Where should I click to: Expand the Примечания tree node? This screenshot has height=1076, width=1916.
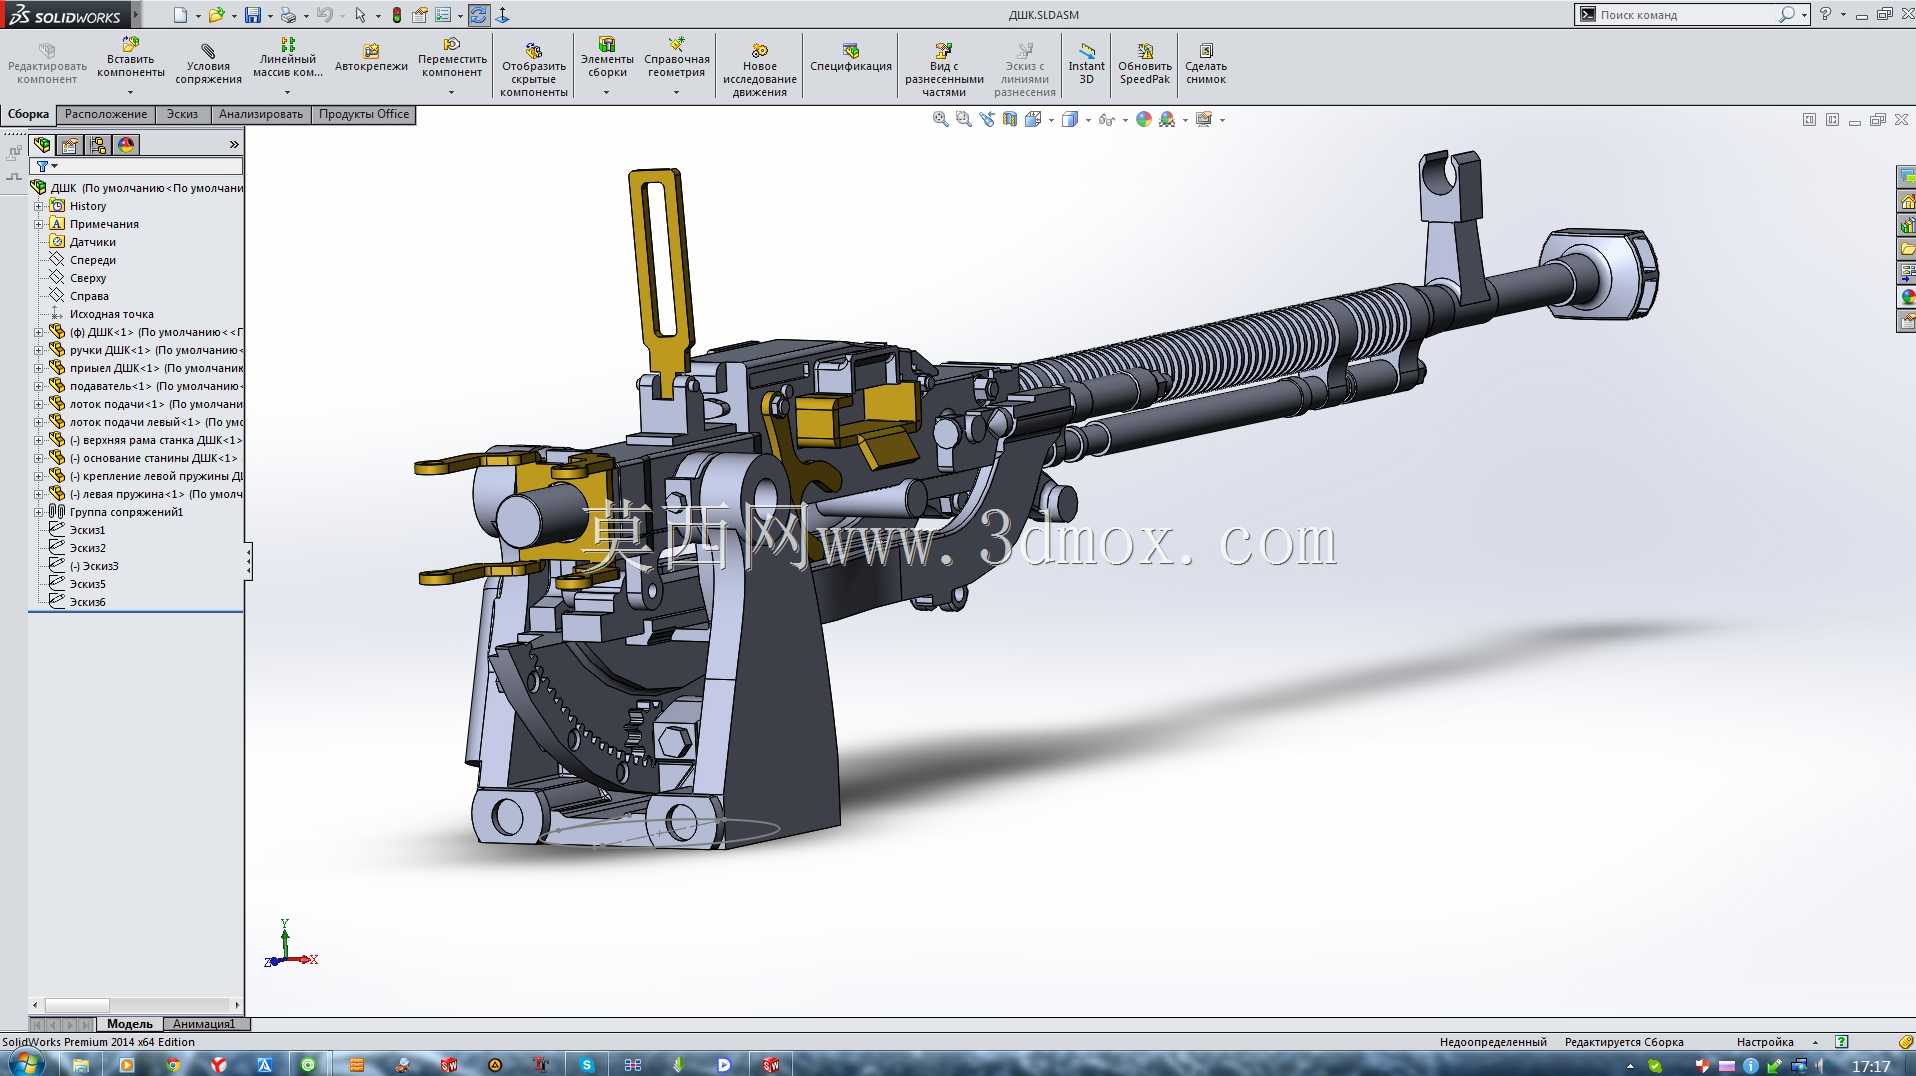(39, 224)
